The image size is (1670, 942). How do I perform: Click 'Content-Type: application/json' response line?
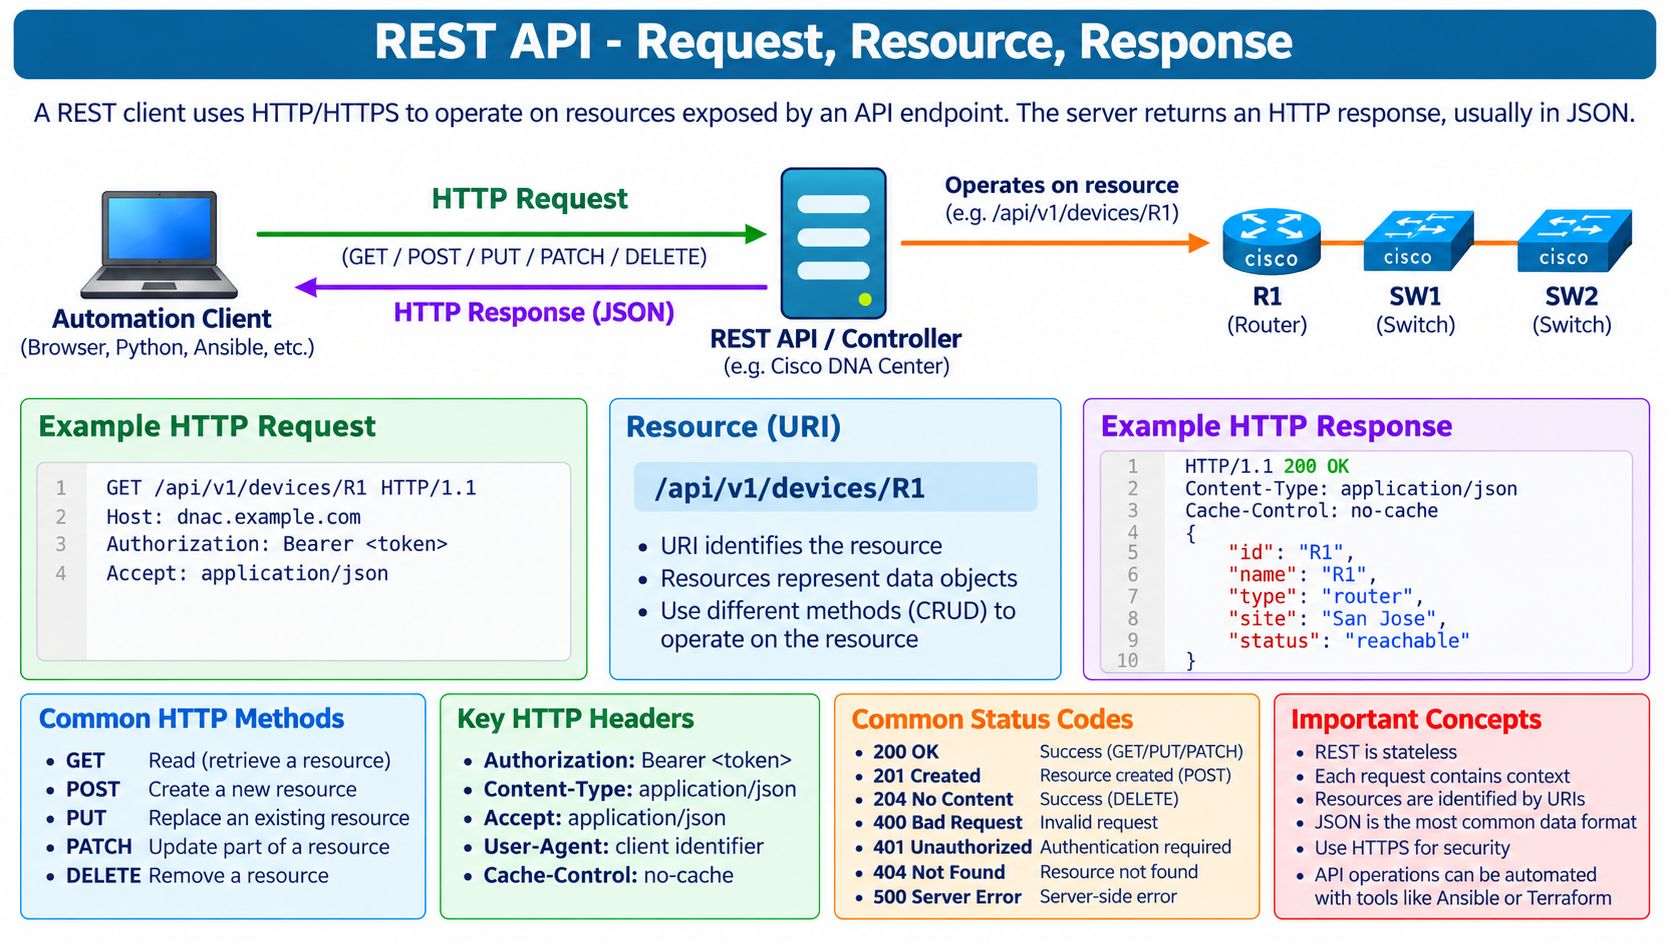(1351, 488)
